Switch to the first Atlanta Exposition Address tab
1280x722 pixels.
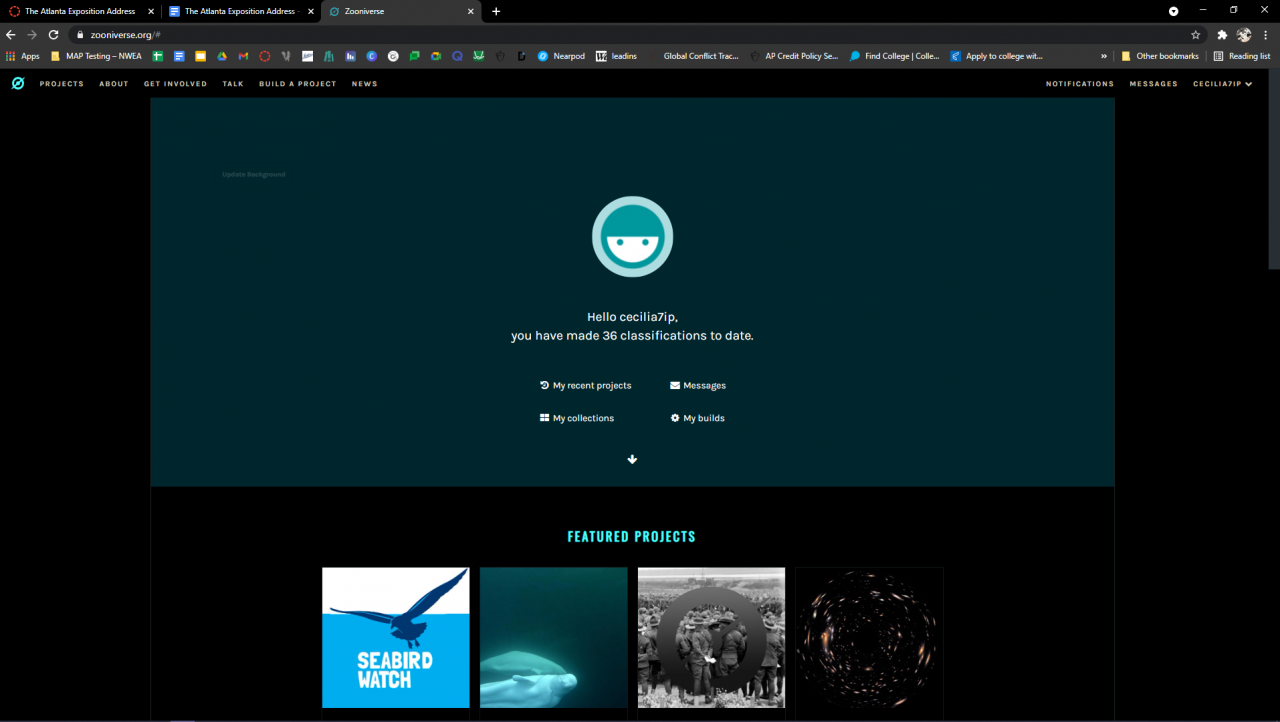pos(80,11)
